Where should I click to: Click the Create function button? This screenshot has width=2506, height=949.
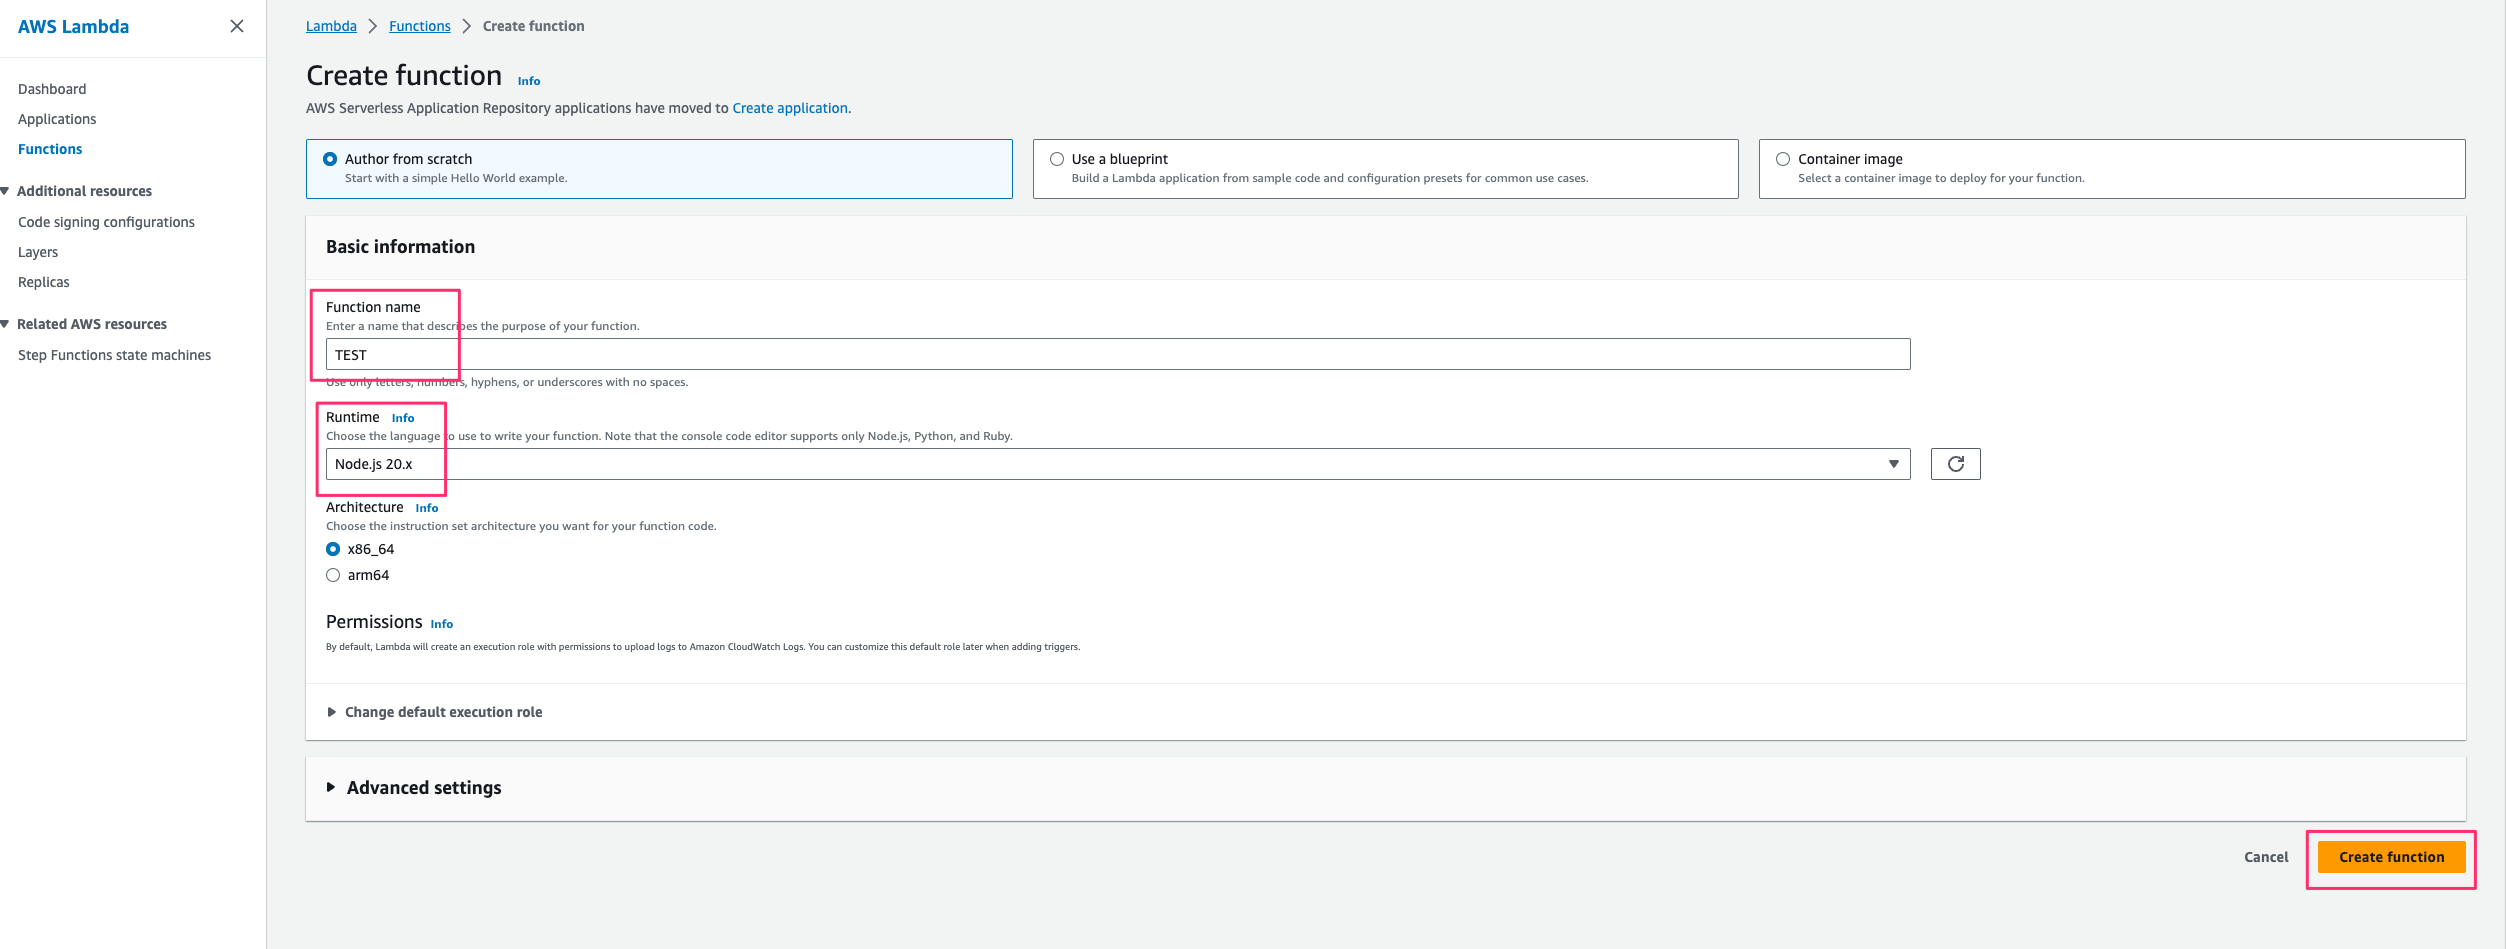[x=2391, y=857]
